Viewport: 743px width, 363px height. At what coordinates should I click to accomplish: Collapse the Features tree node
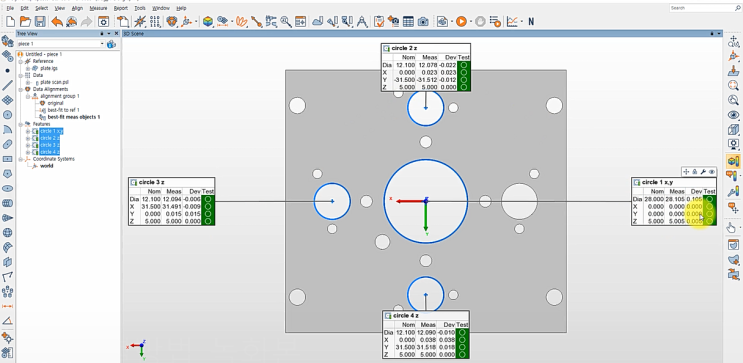click(21, 124)
